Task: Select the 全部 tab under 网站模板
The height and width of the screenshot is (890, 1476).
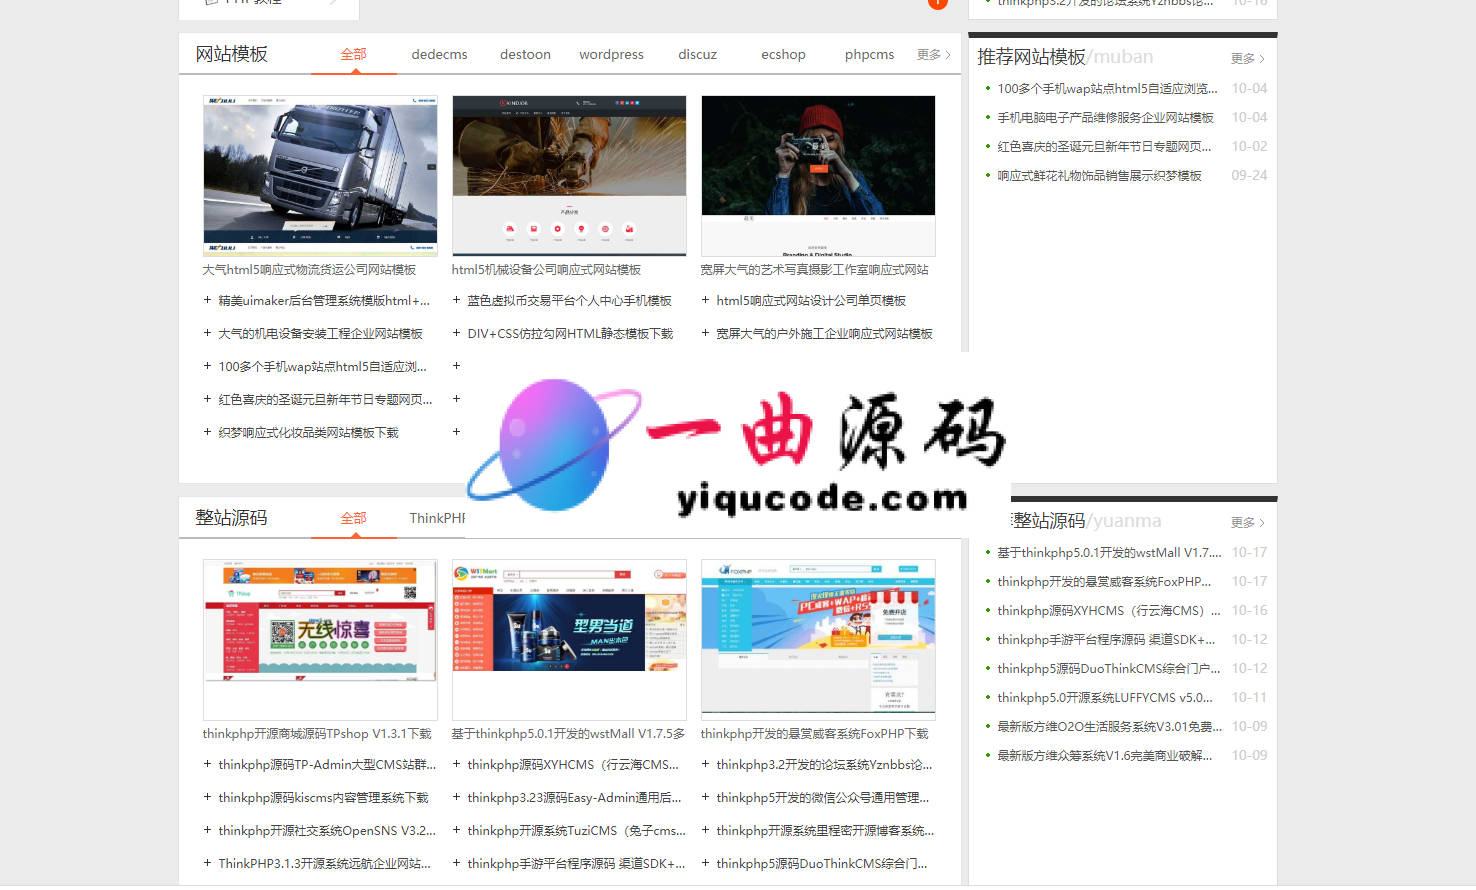Action: tap(353, 54)
